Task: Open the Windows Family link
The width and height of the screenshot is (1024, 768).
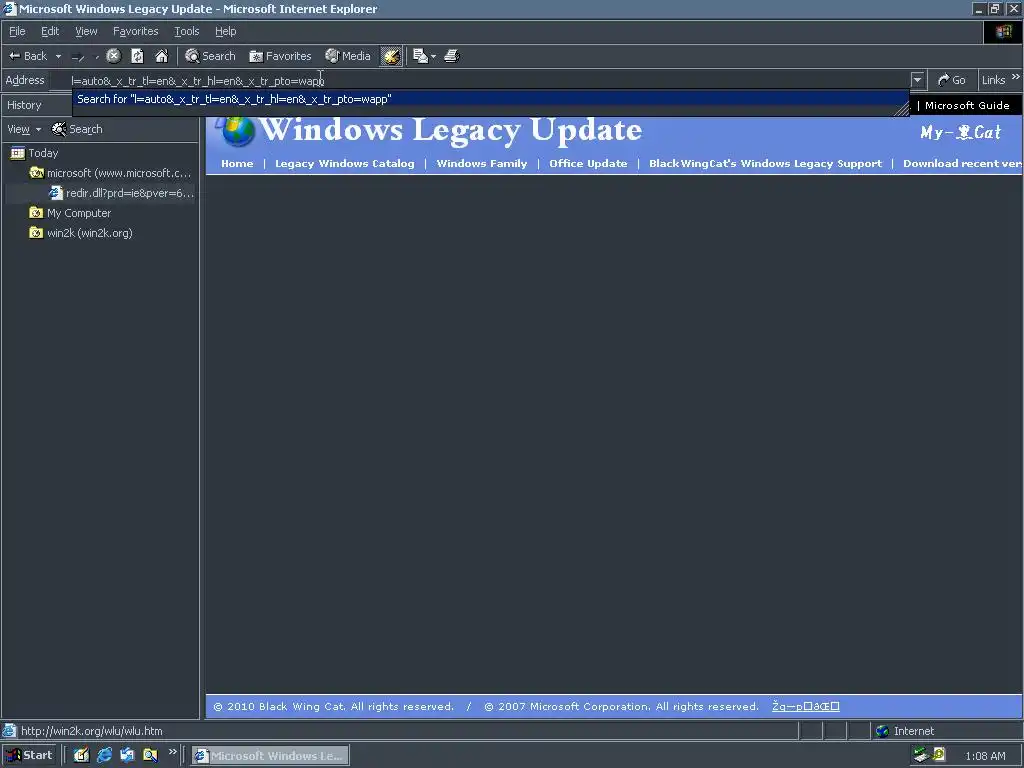Action: click(x=482, y=164)
